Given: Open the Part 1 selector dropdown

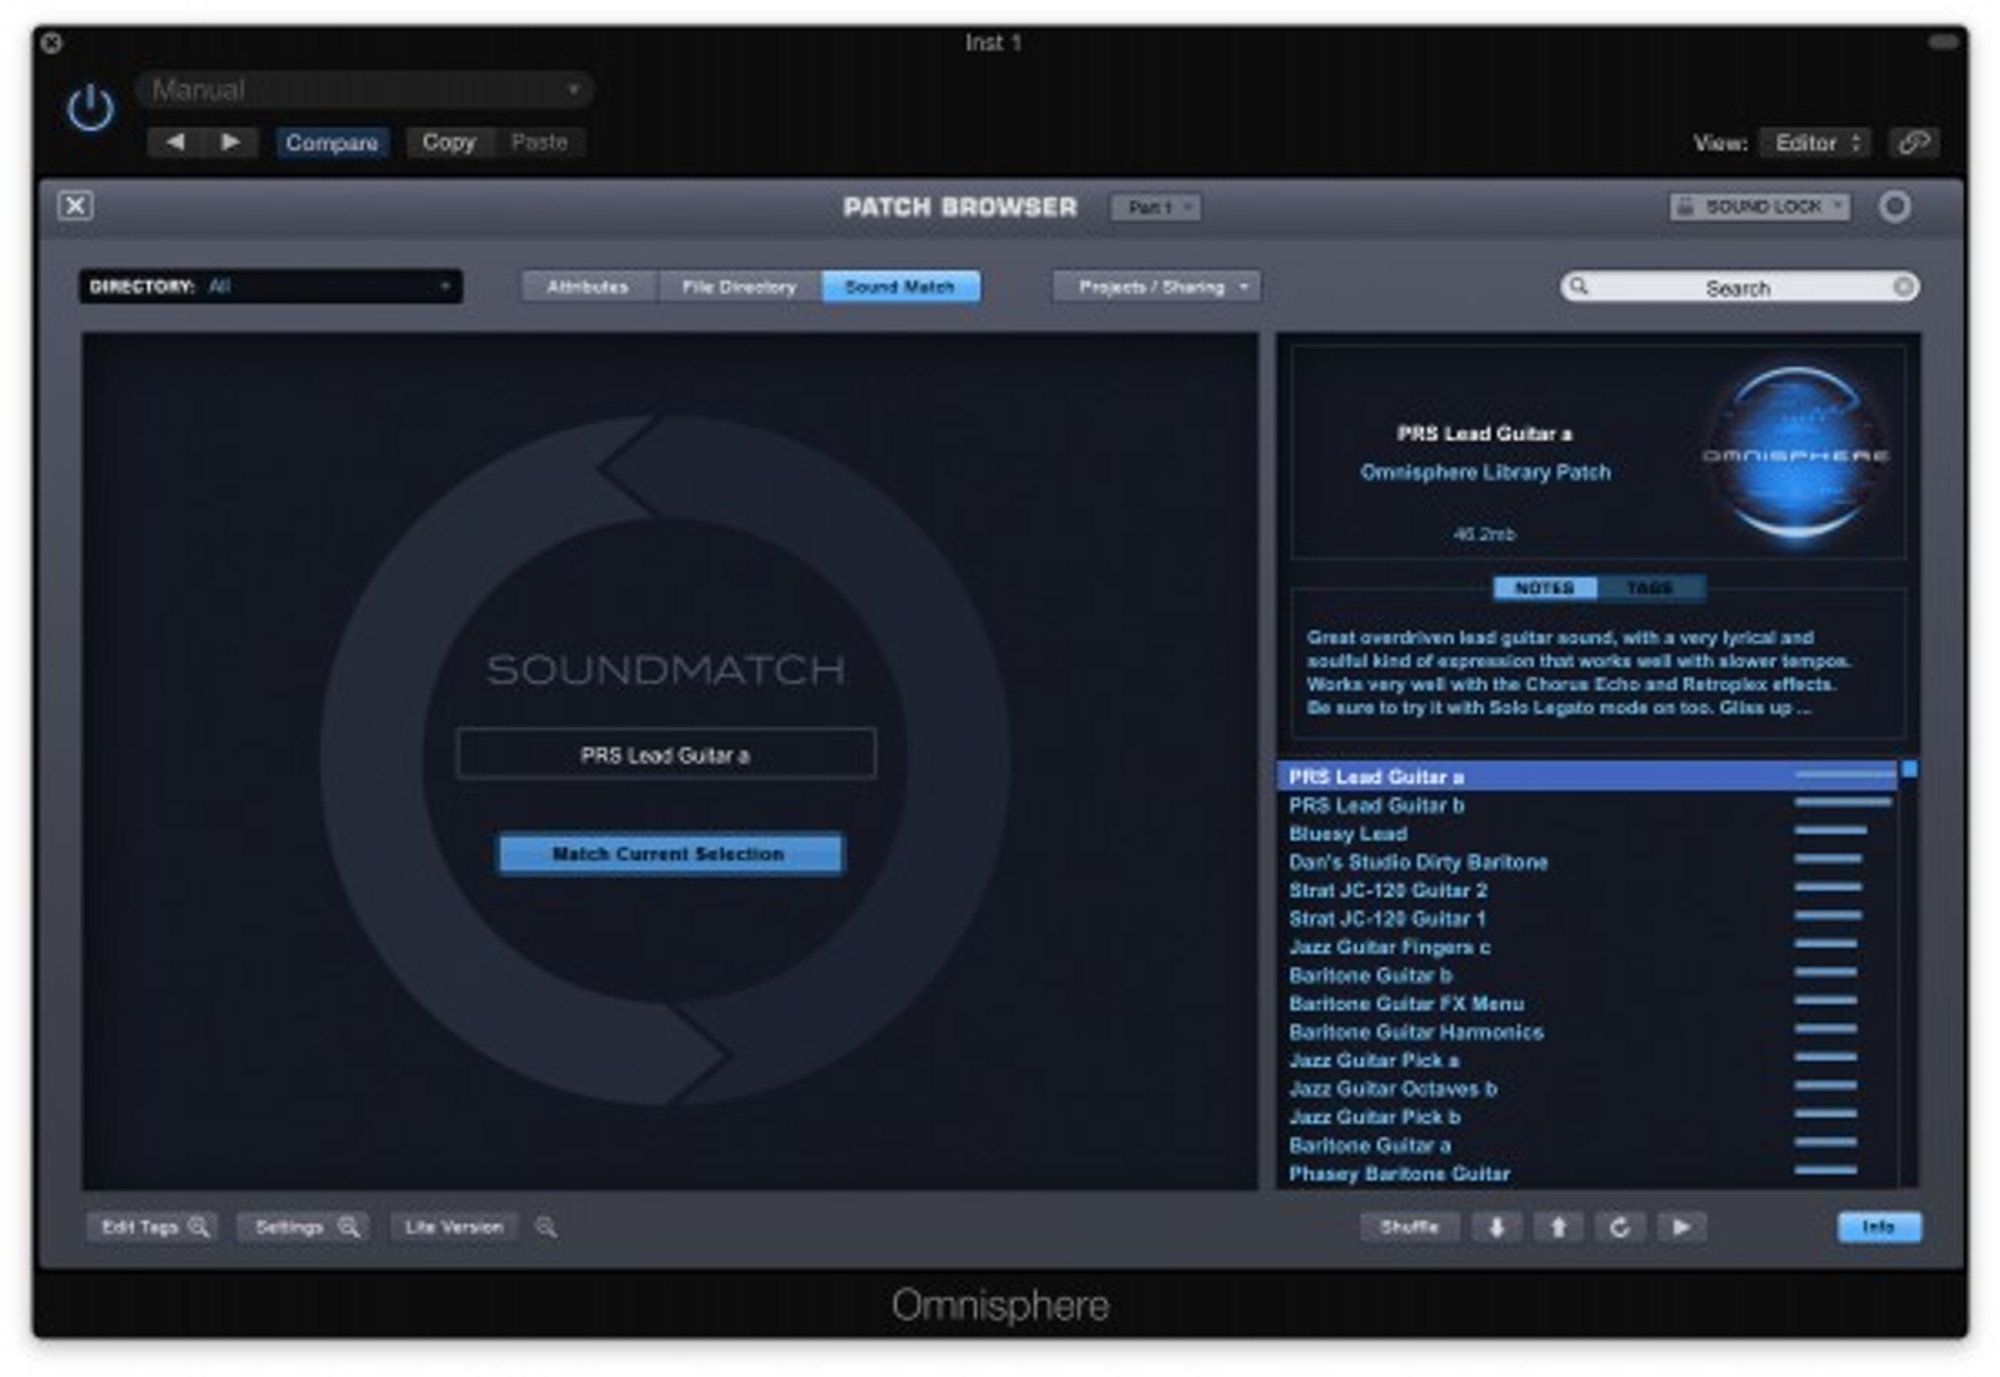Looking at the screenshot, I should coord(1156,207).
